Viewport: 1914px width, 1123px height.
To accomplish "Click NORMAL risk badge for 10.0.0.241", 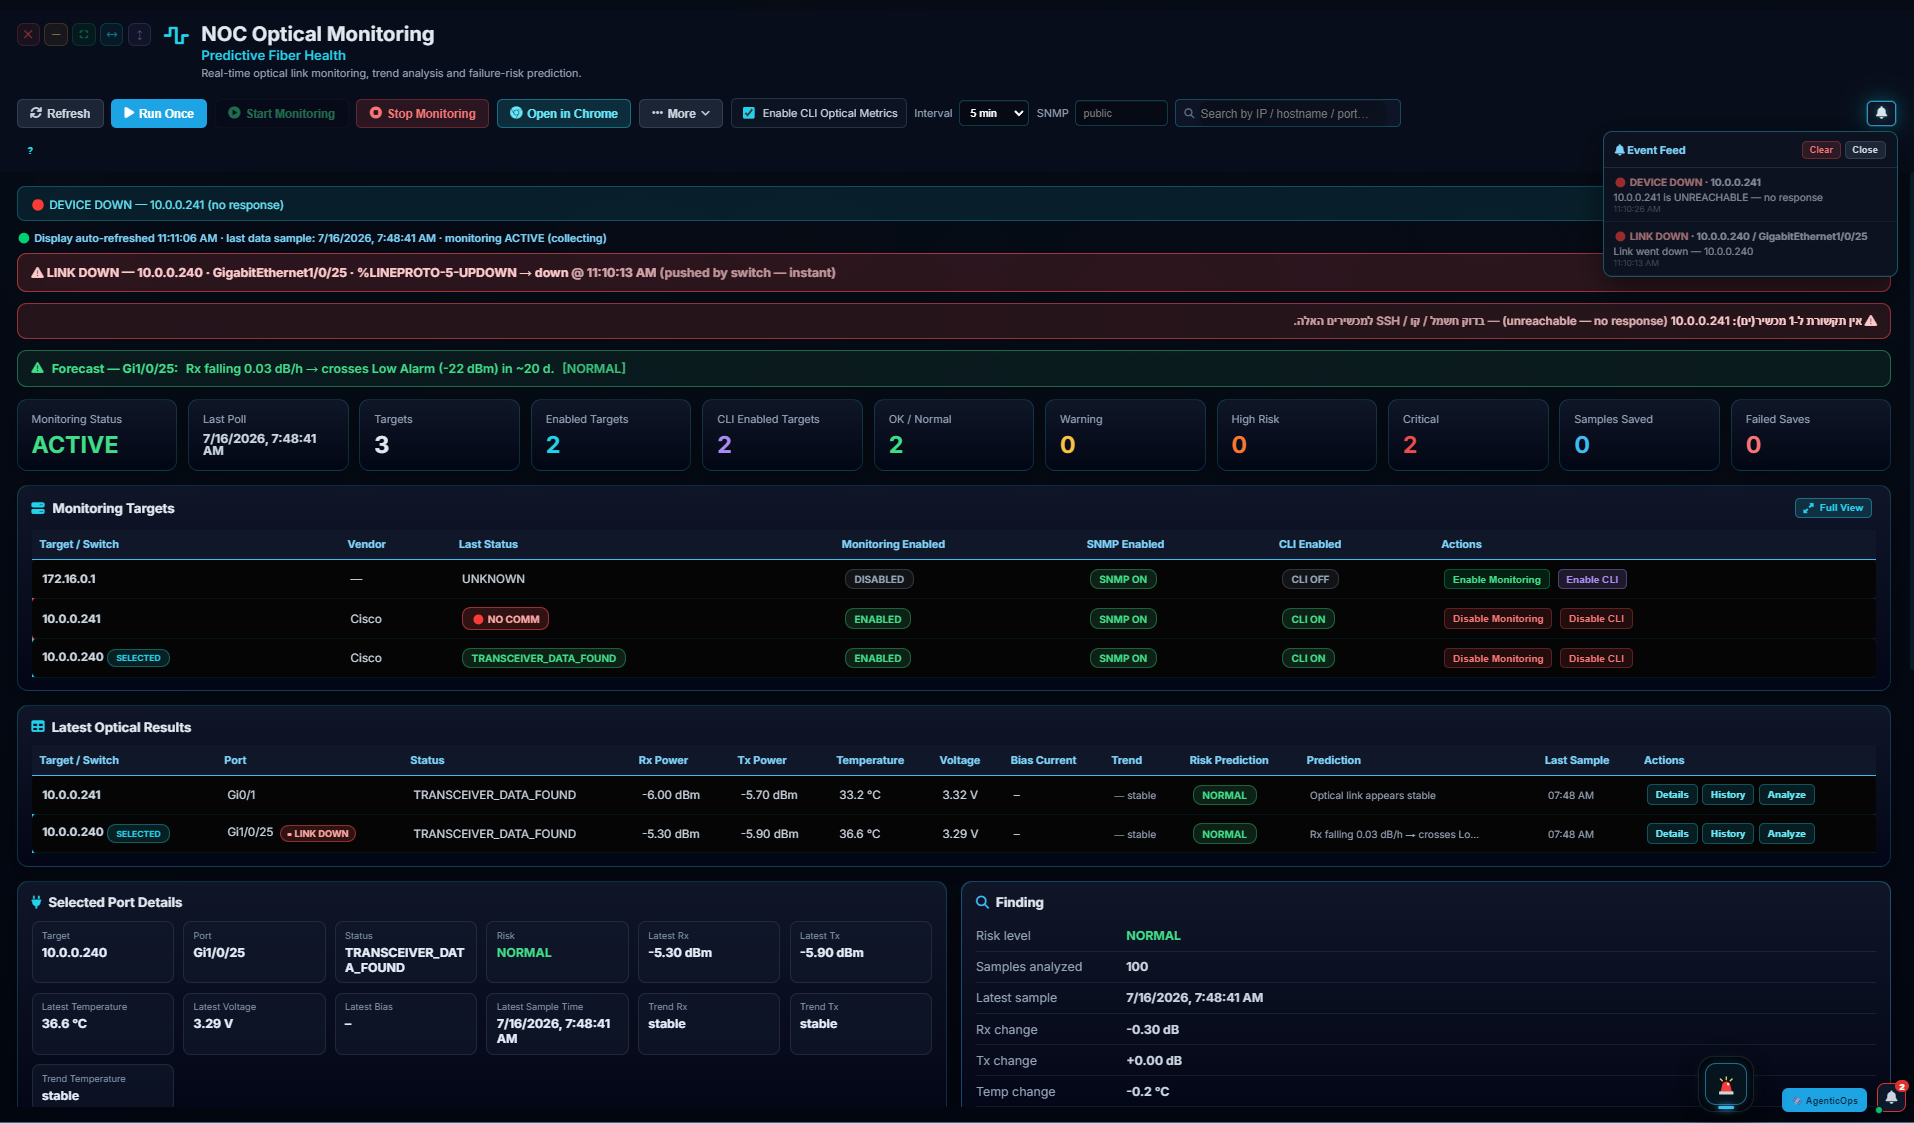I will coord(1224,795).
